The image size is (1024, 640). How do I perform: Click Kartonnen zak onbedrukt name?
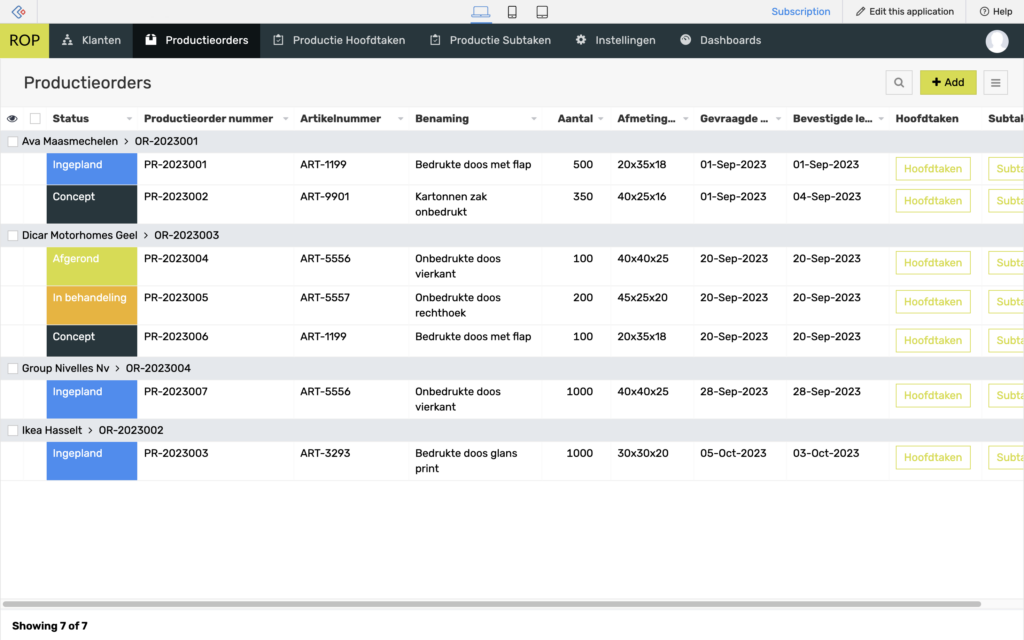(x=451, y=204)
